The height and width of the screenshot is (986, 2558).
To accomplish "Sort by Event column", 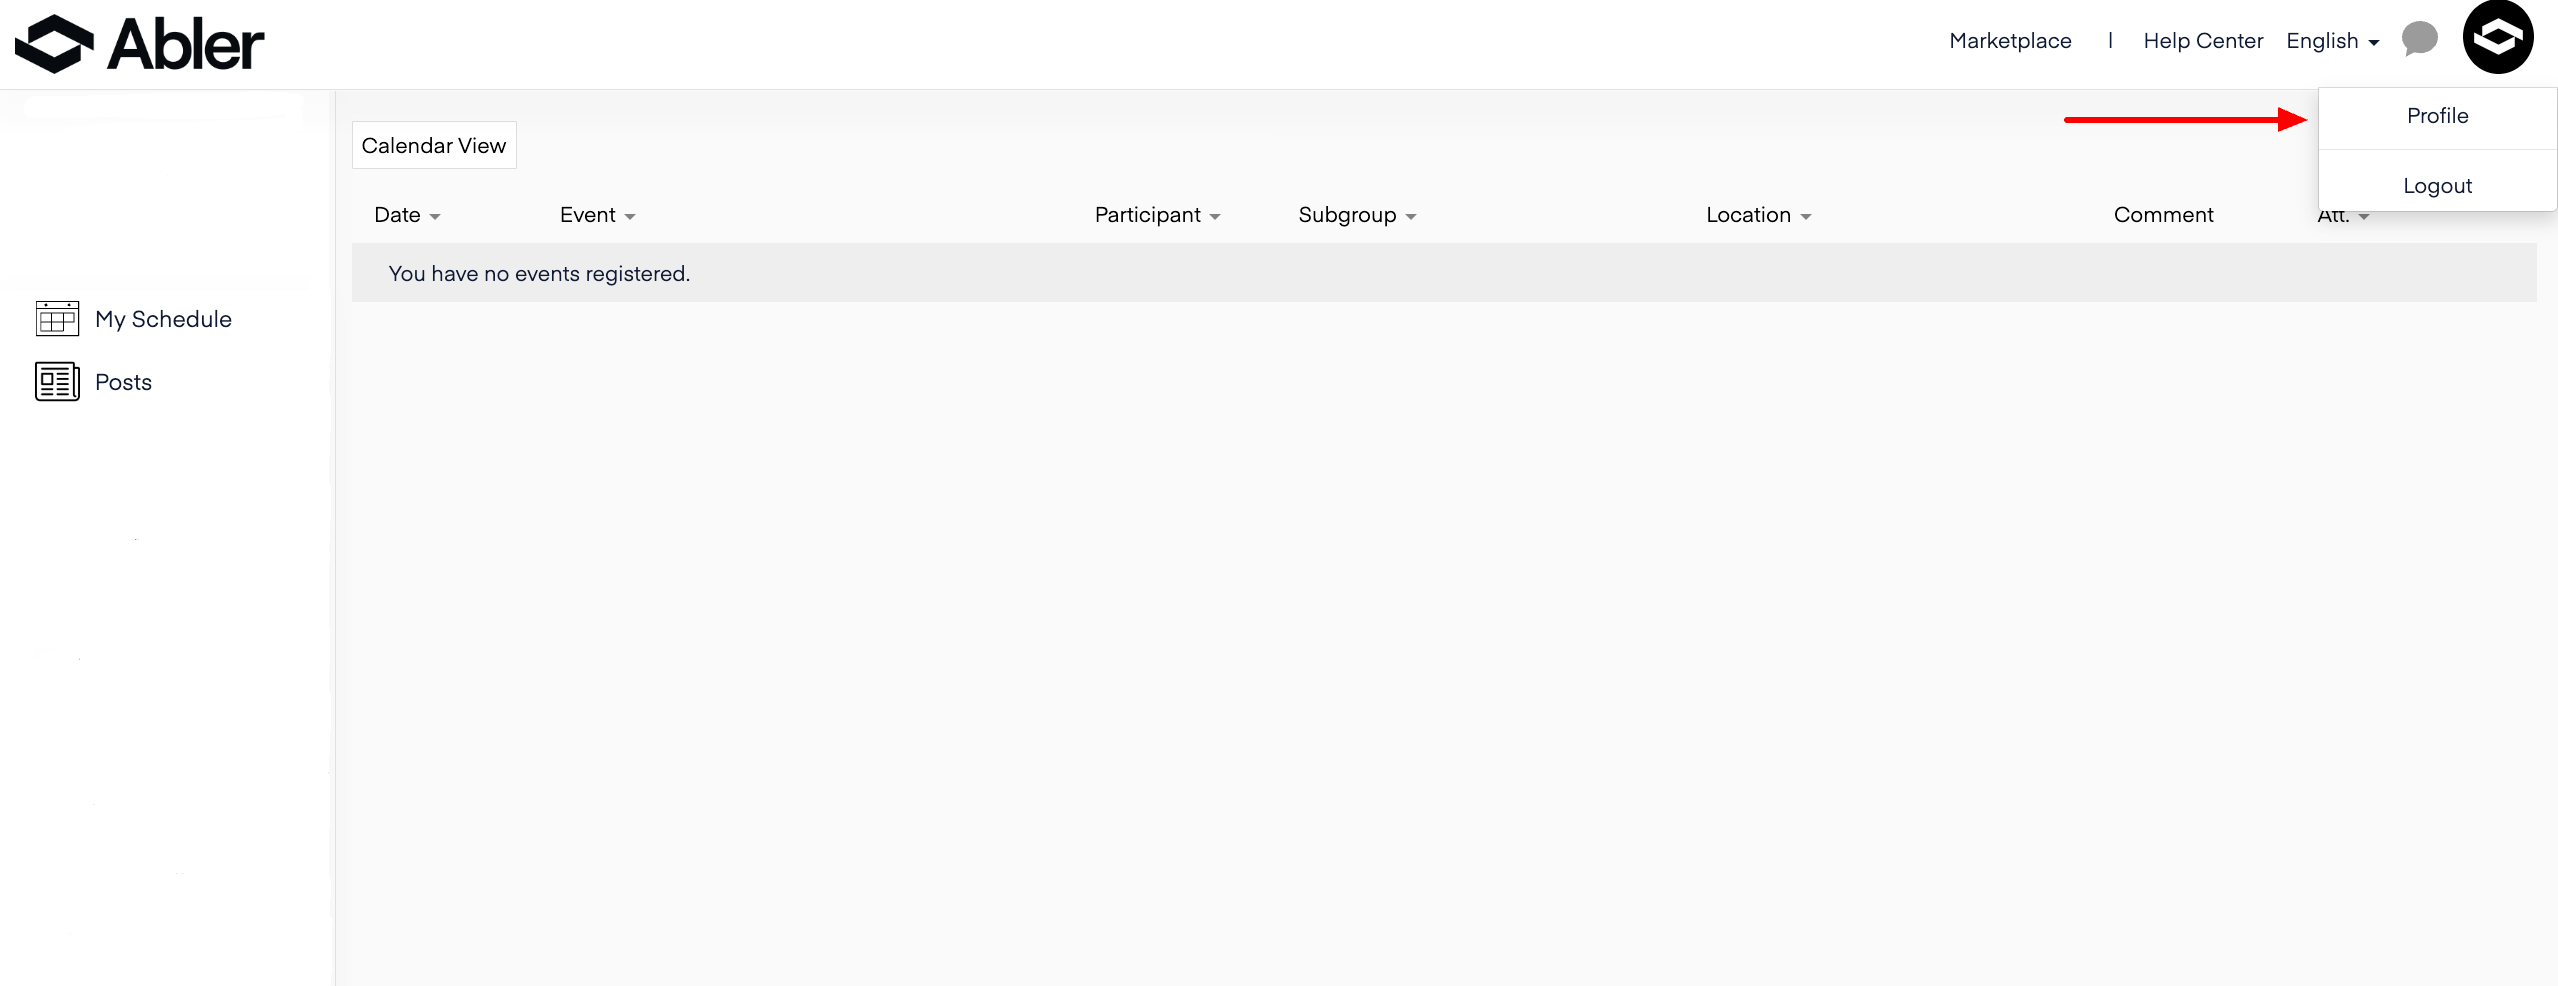I will coord(597,215).
